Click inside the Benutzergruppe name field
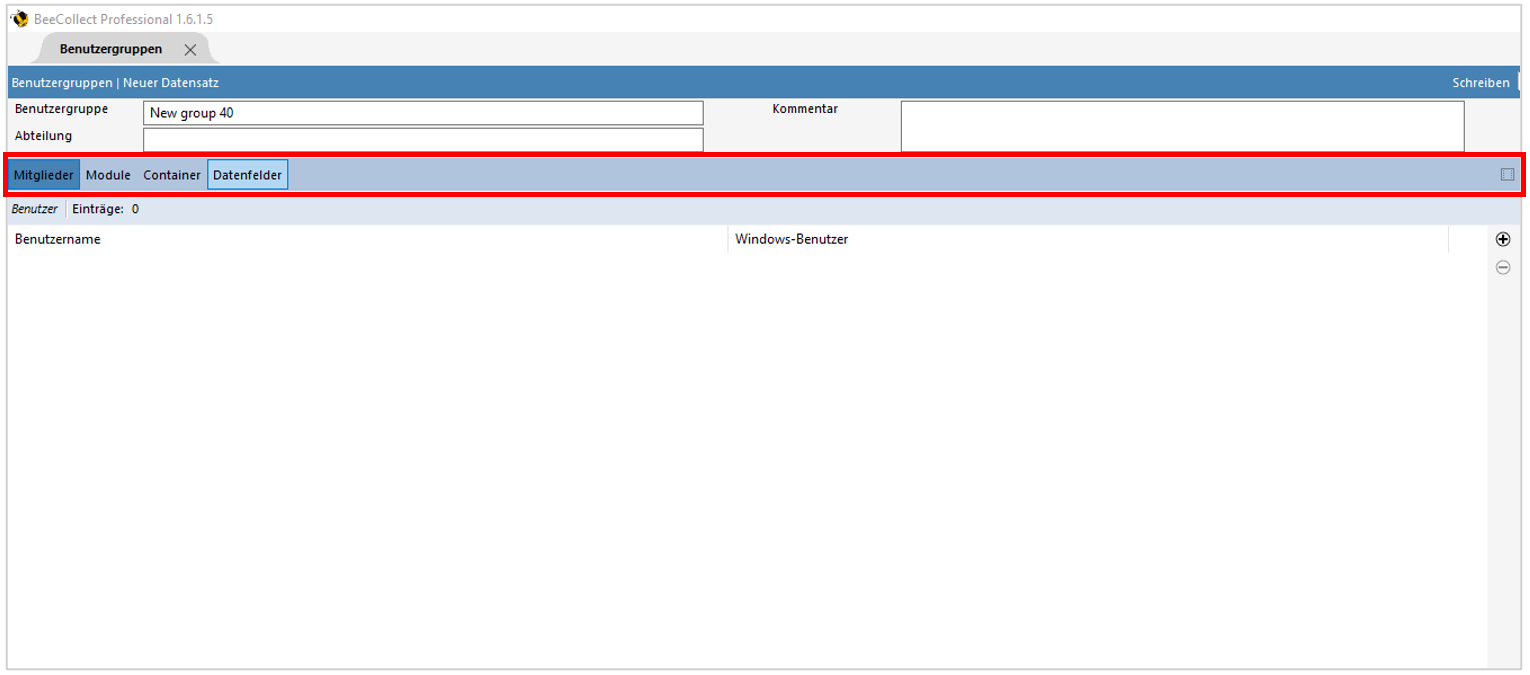Screen dimensions: 1530x675 pyautogui.click(x=420, y=112)
